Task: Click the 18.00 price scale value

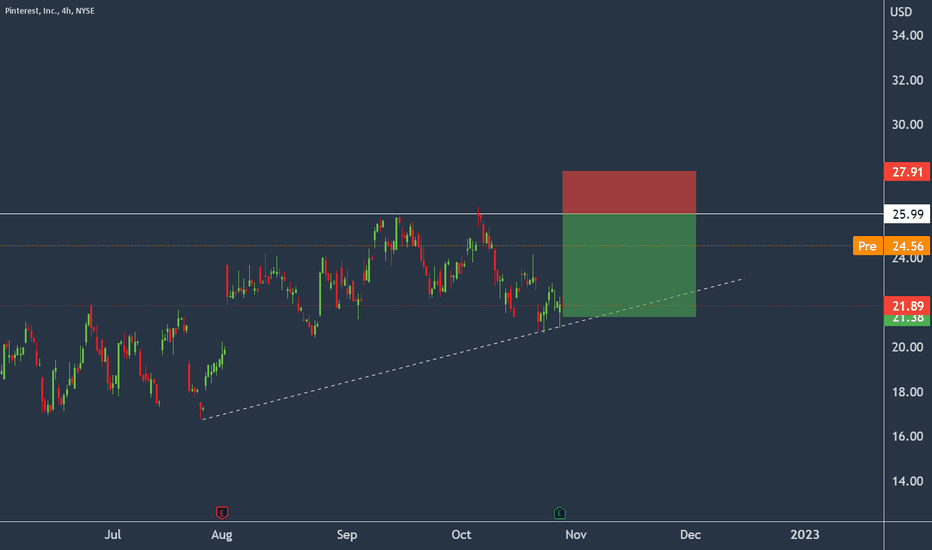Action: coord(908,392)
